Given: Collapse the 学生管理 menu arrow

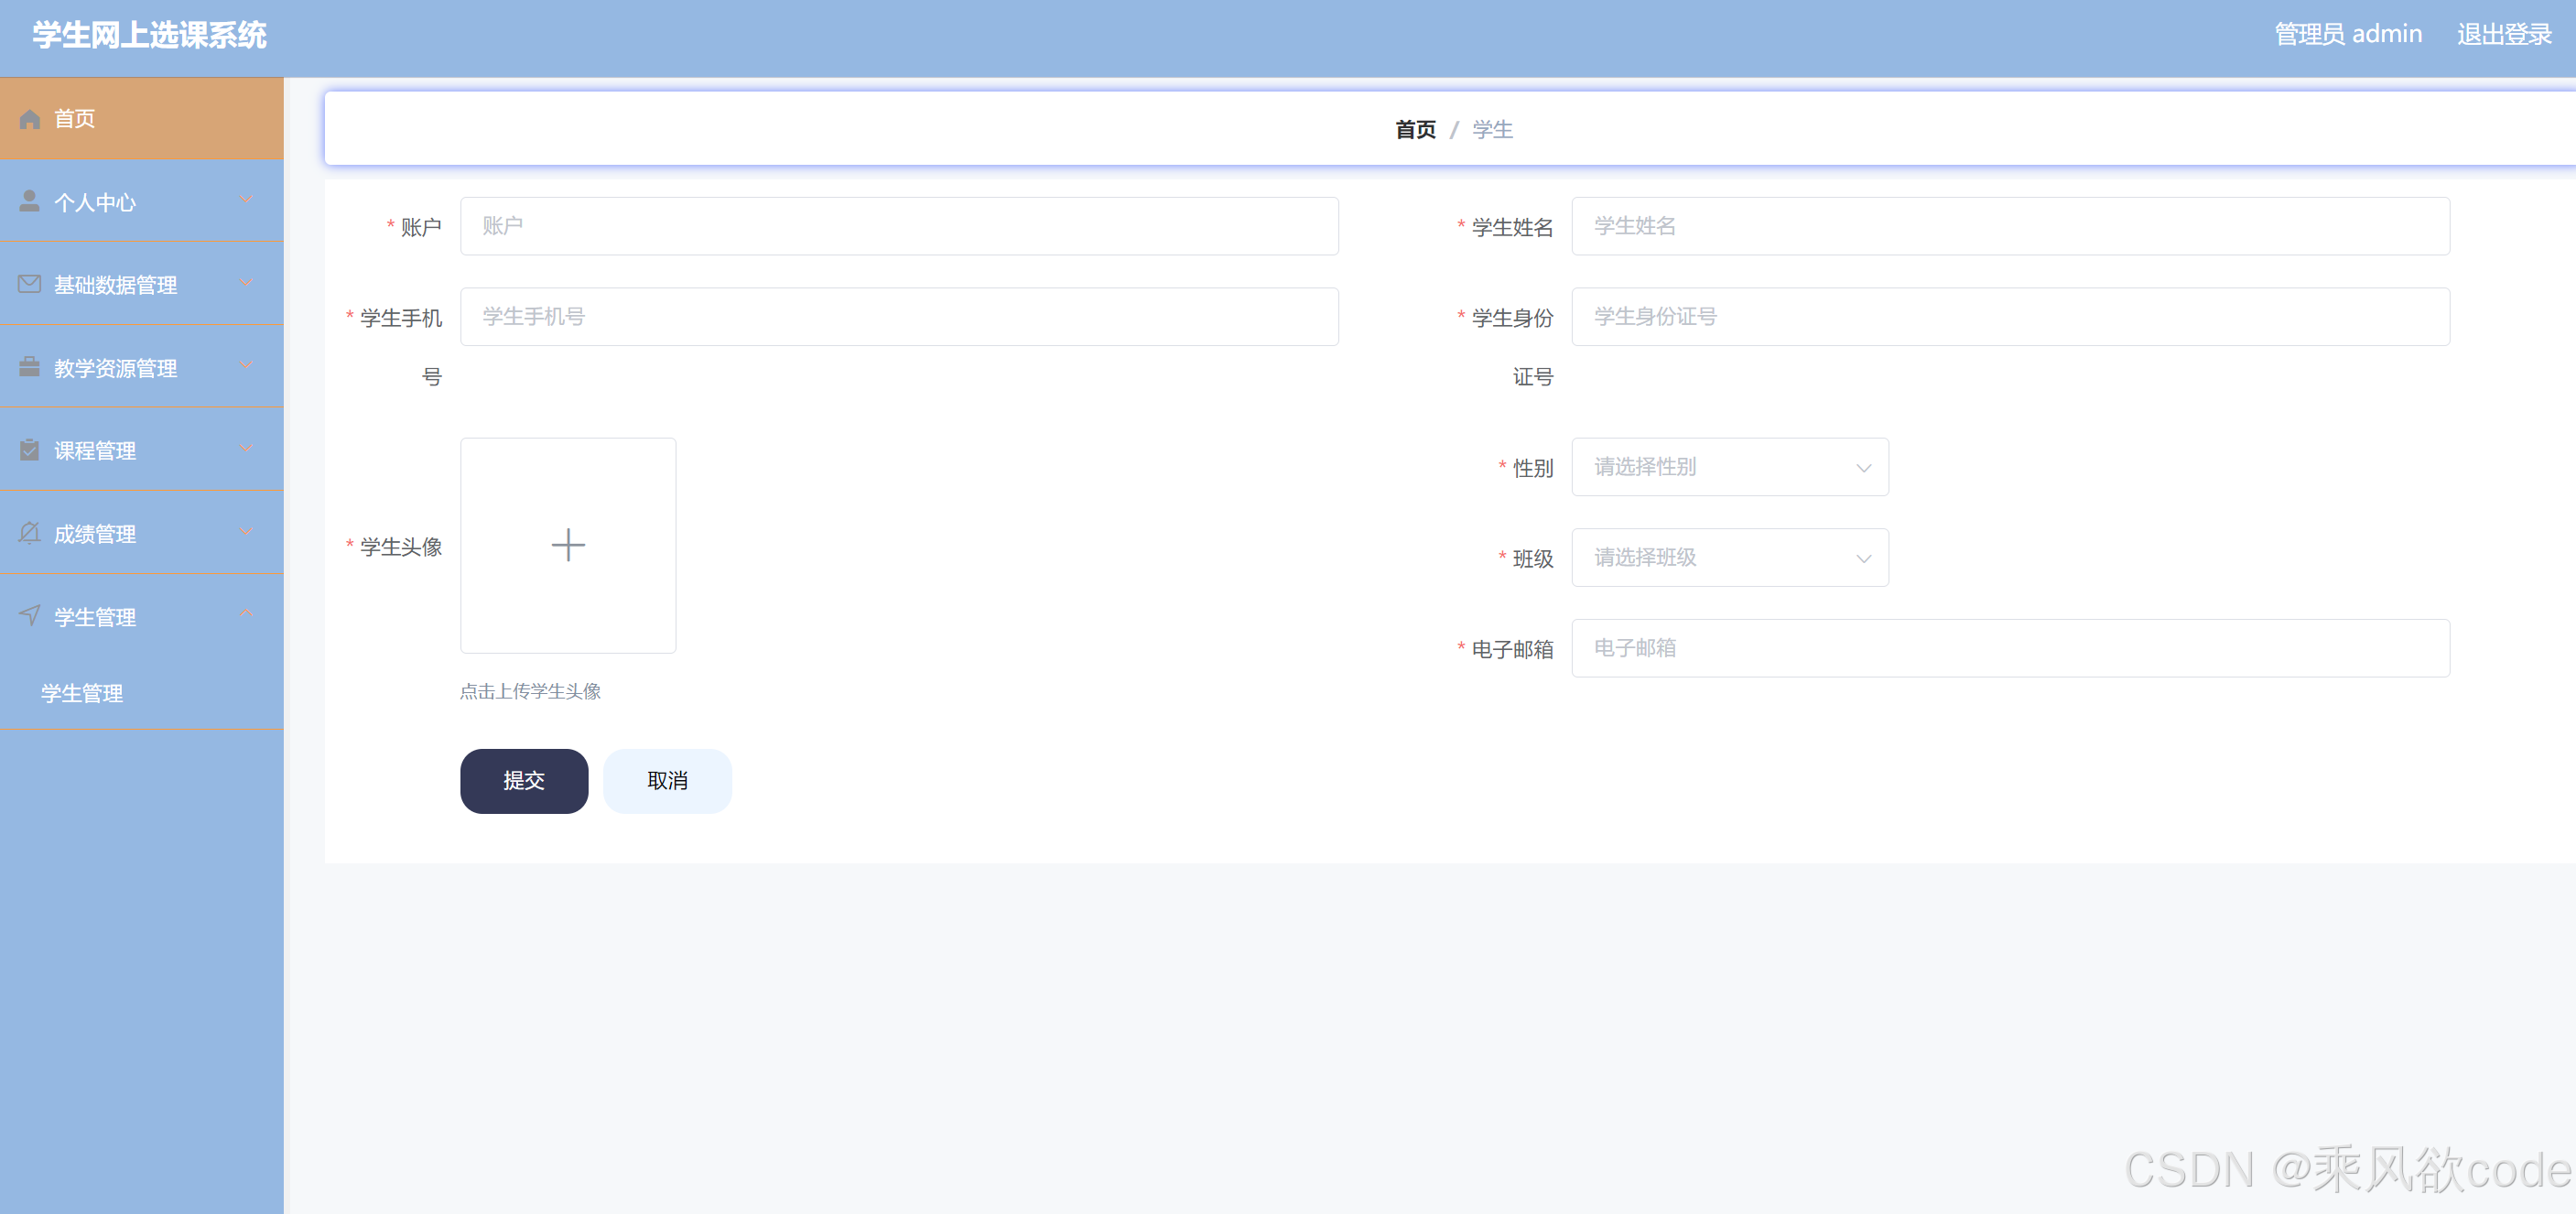Looking at the screenshot, I should point(246,614).
